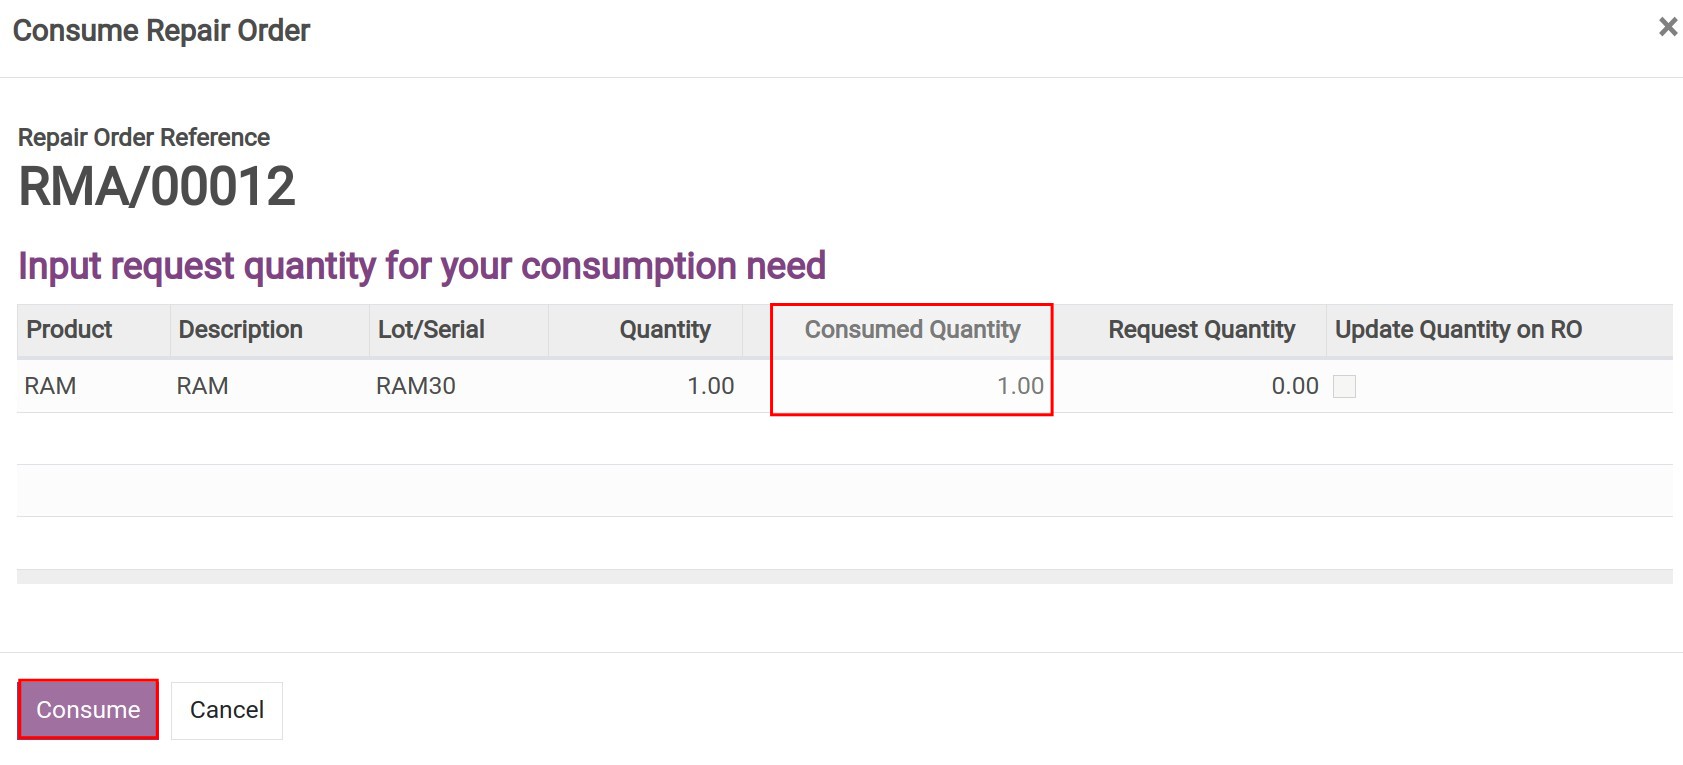Click the gray table footer bar
This screenshot has width=1683, height=765.
click(844, 577)
